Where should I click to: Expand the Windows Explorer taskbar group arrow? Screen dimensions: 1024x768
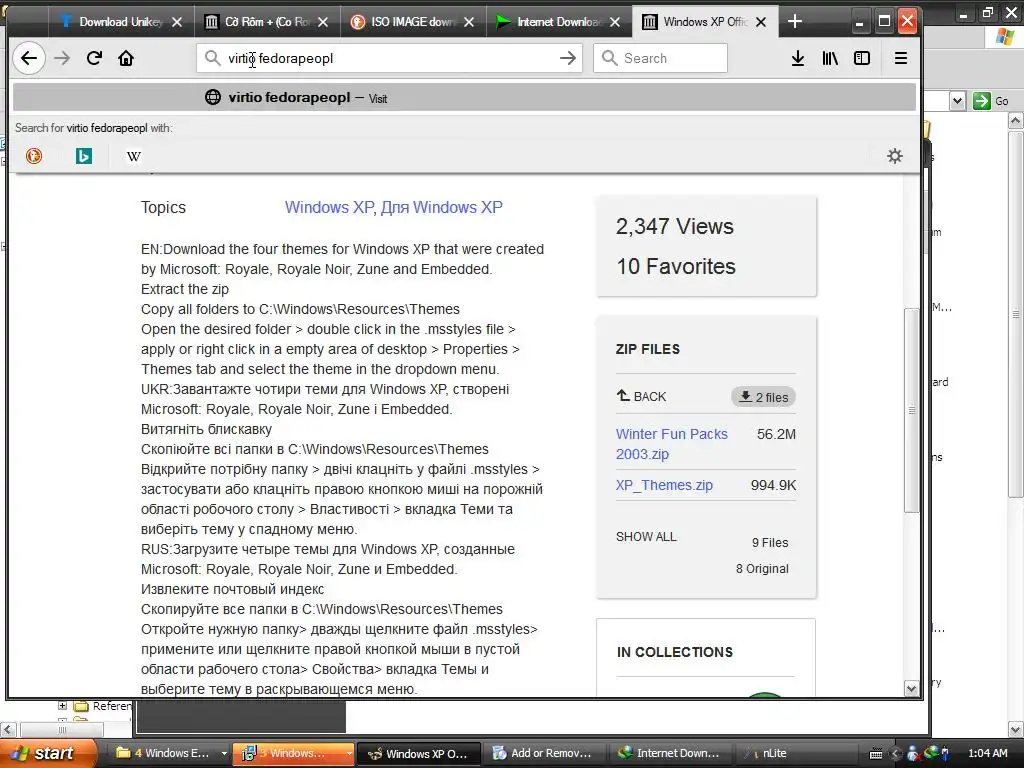click(x=224, y=753)
